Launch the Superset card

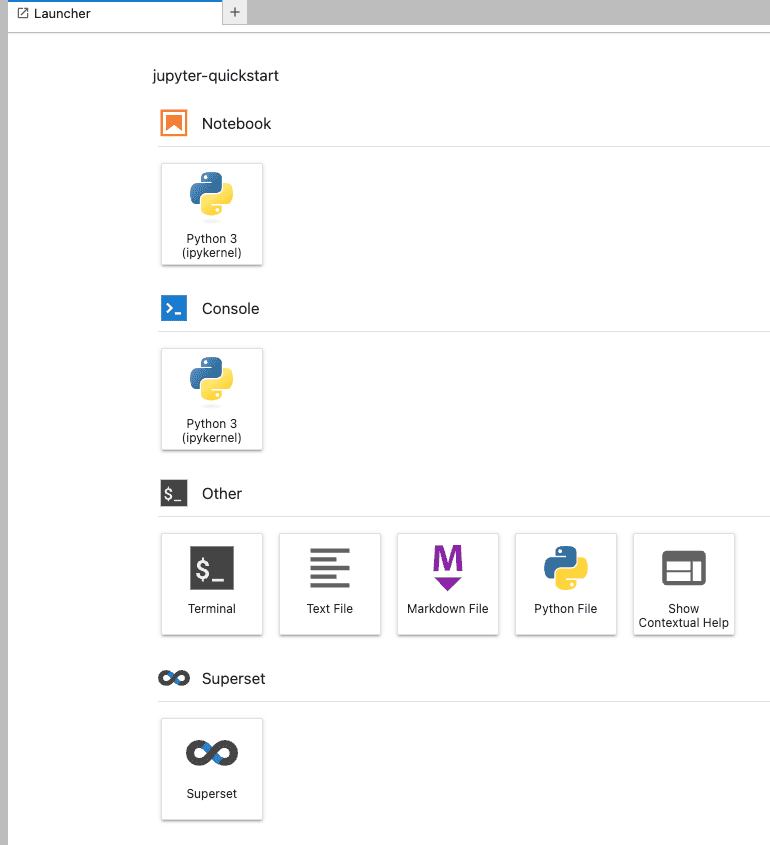(212, 768)
